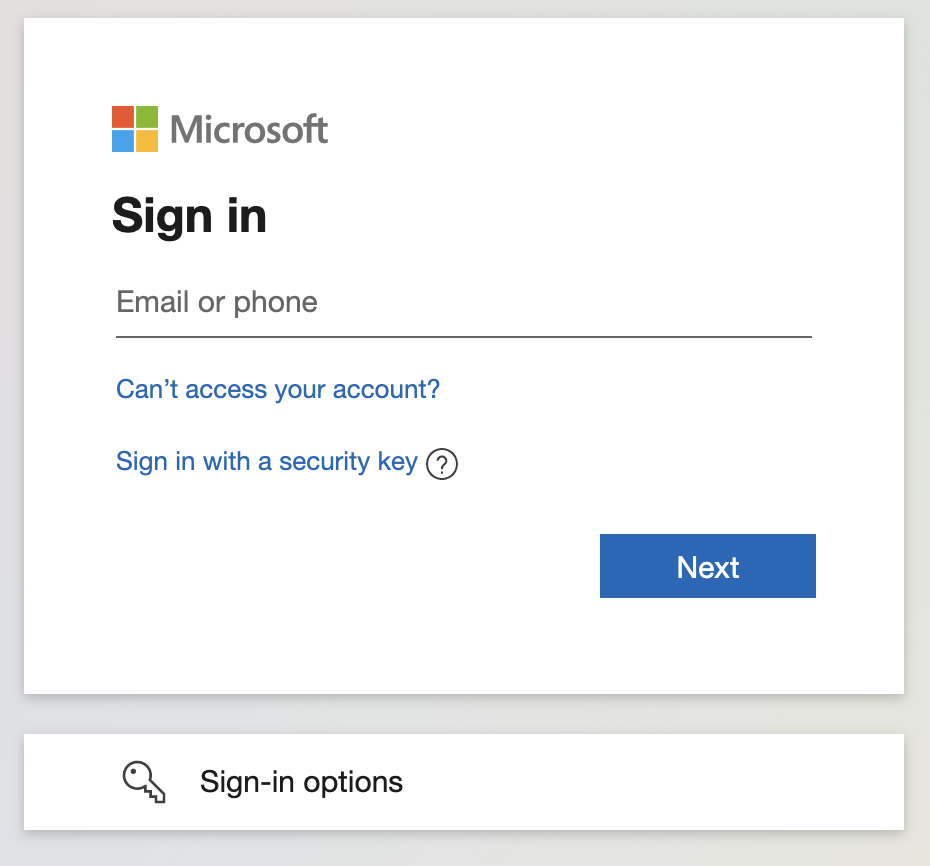Viewport: 930px width, 866px height.
Task: Click the Microsoft four-square logo
Action: point(135,129)
